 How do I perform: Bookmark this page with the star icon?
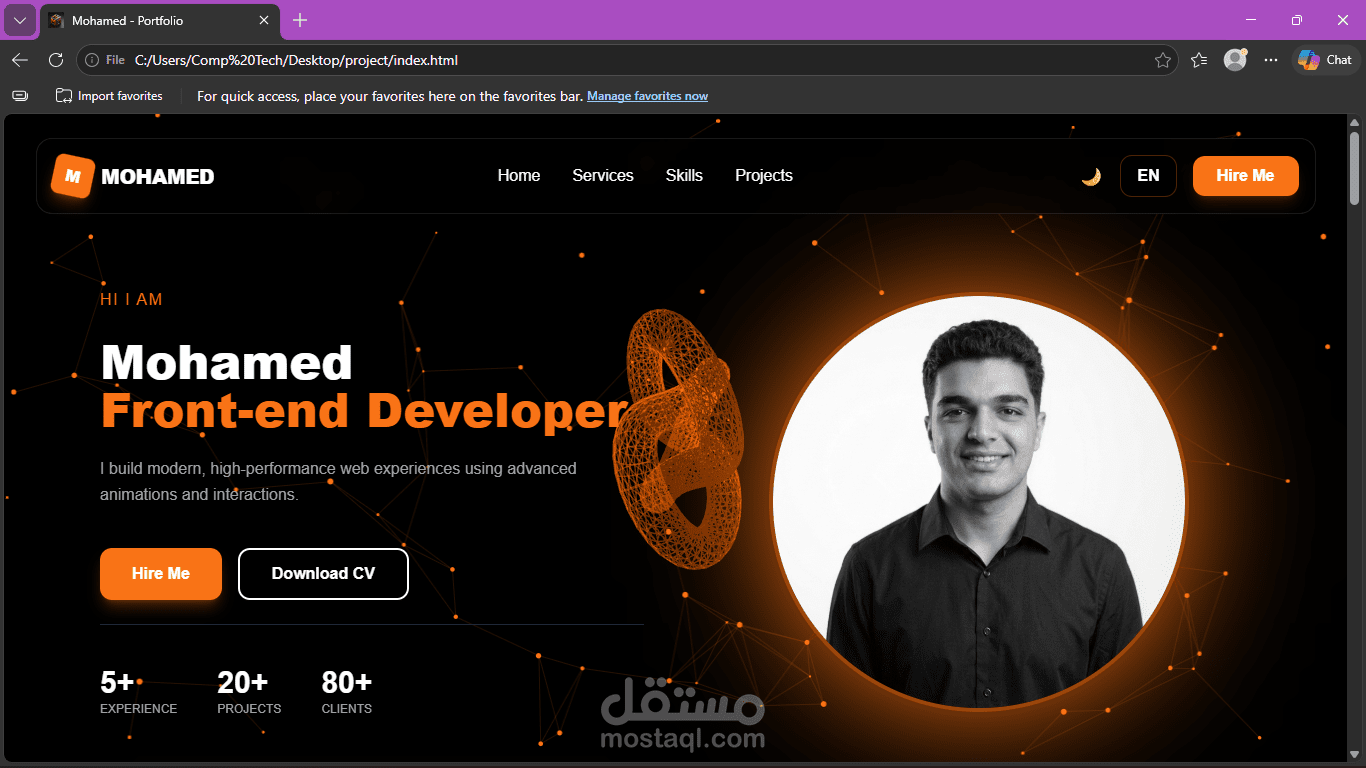1162,60
